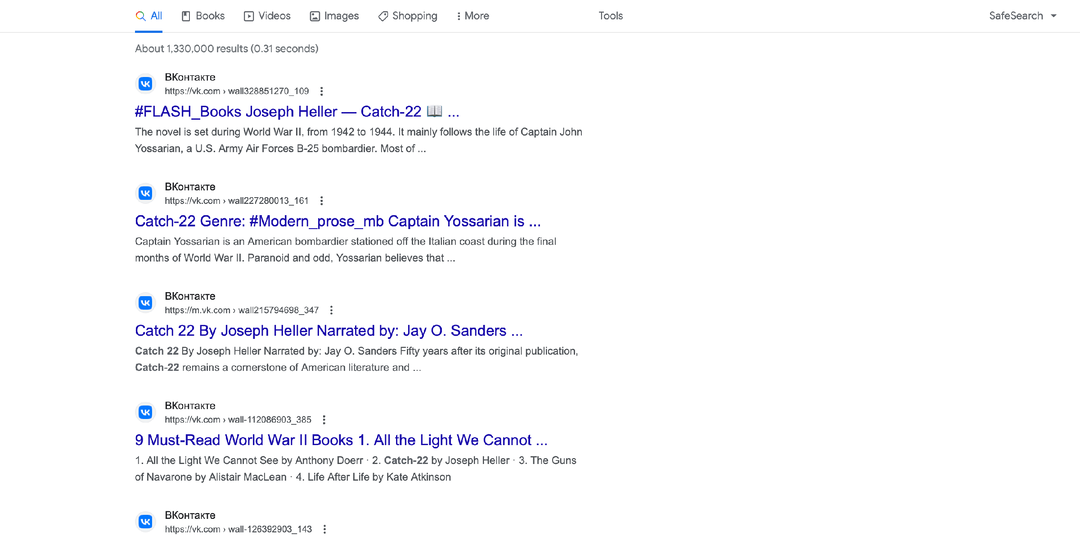
Task: Open the Catch-22 Genre #Modern_prose_mb result
Action: tap(338, 222)
